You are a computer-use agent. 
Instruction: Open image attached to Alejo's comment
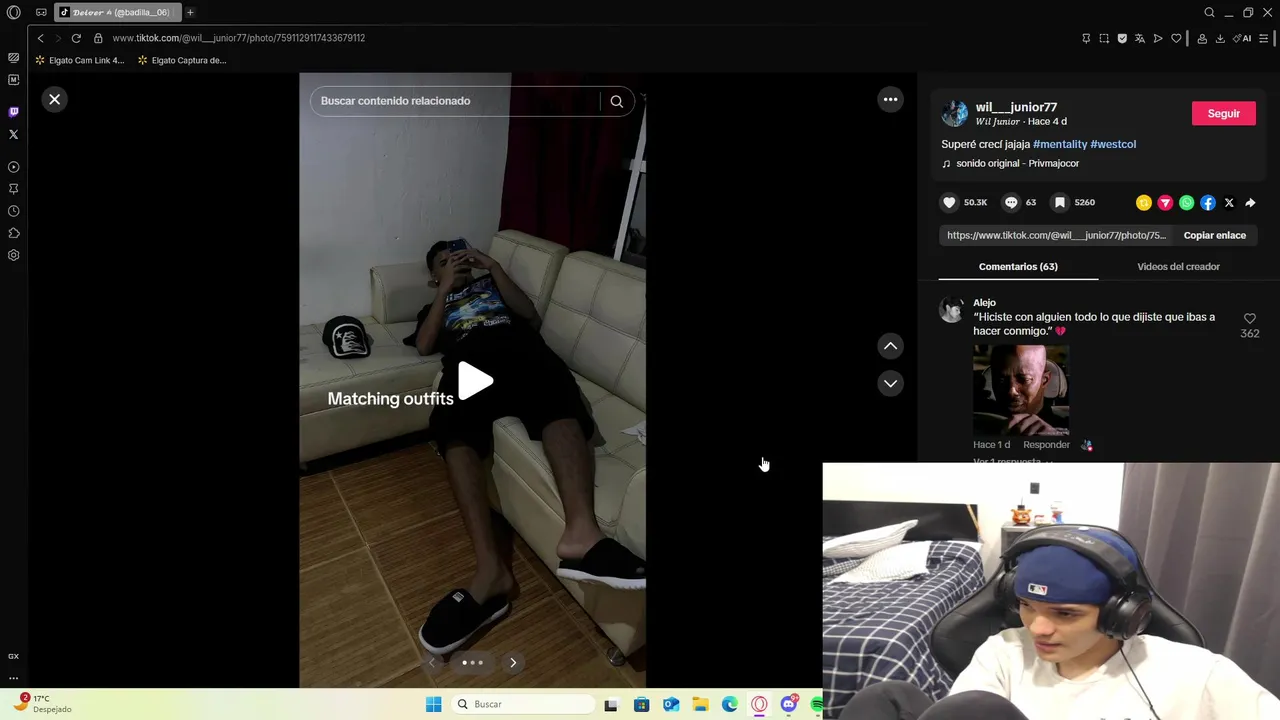(1021, 390)
